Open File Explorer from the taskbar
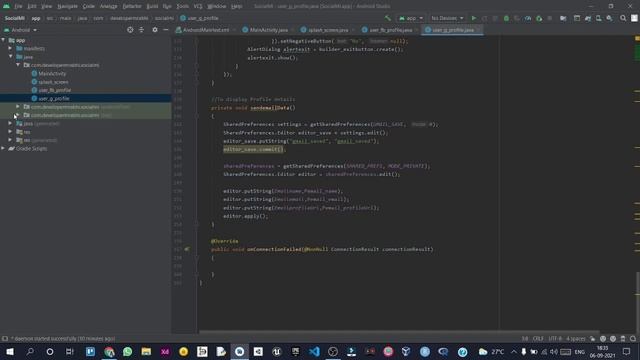 coord(146,351)
